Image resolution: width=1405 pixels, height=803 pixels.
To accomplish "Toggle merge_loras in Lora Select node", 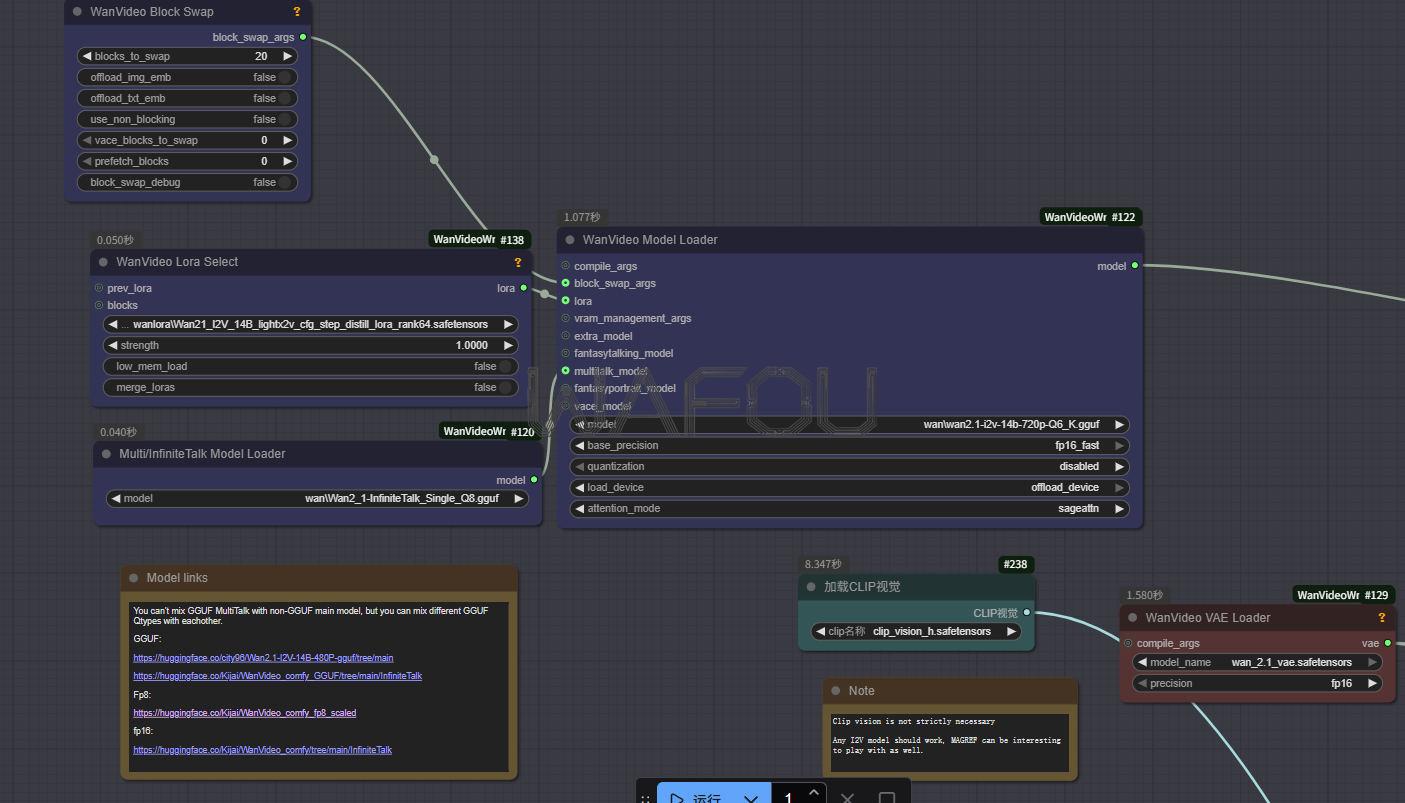I will (506, 387).
